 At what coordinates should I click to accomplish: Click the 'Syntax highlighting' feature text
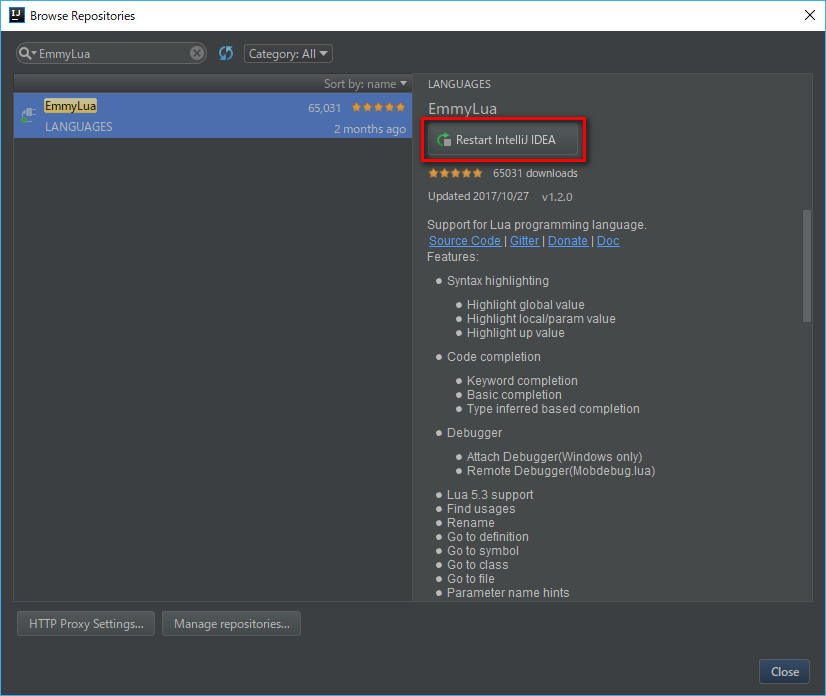click(498, 281)
